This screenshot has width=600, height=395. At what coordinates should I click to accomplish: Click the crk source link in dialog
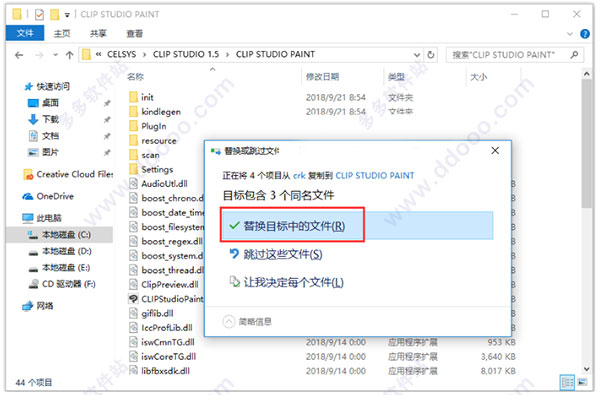click(x=299, y=176)
